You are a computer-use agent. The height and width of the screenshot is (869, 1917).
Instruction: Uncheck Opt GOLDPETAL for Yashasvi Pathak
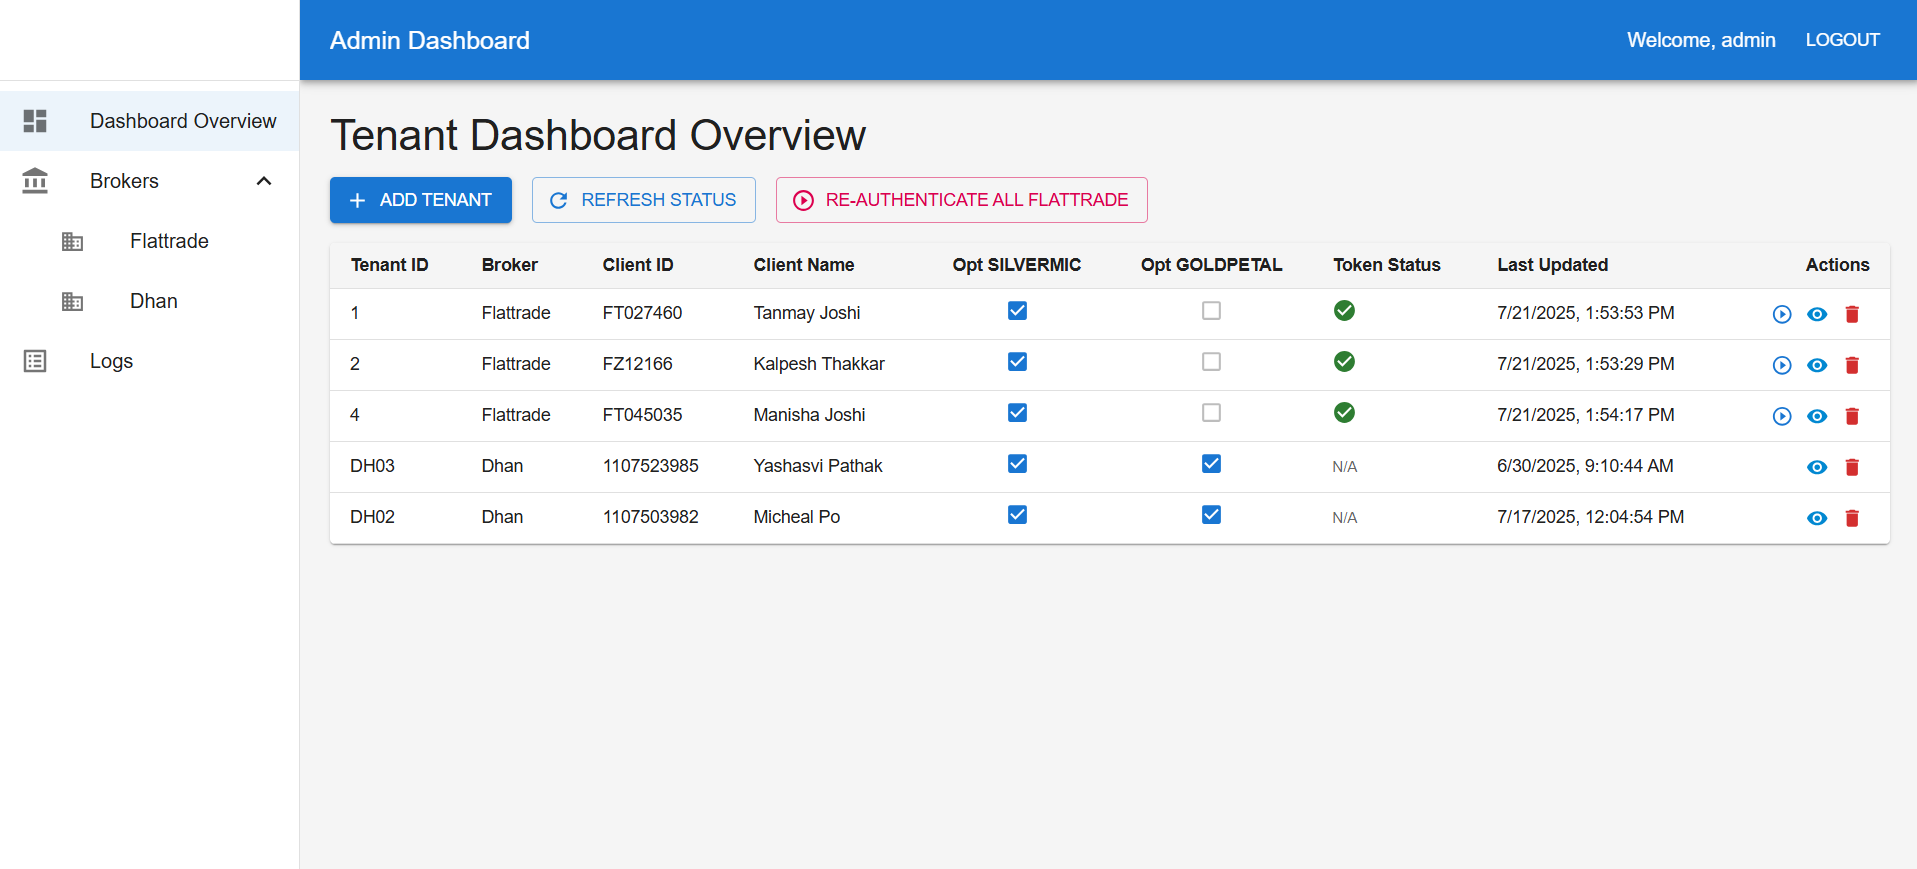point(1211,464)
